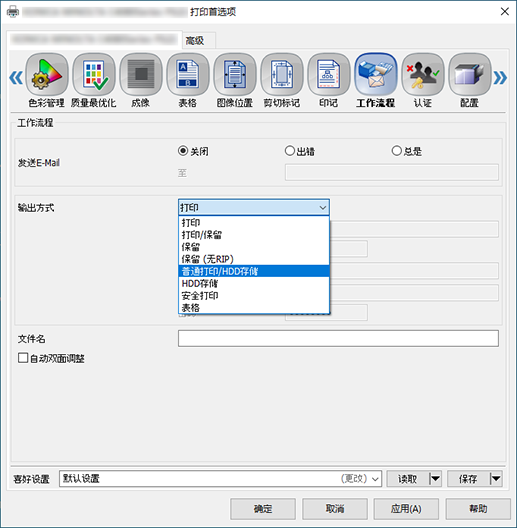517x528 pixels.
Task: Choose 打印/保留 from the output list
Action: pyautogui.click(x=254, y=235)
